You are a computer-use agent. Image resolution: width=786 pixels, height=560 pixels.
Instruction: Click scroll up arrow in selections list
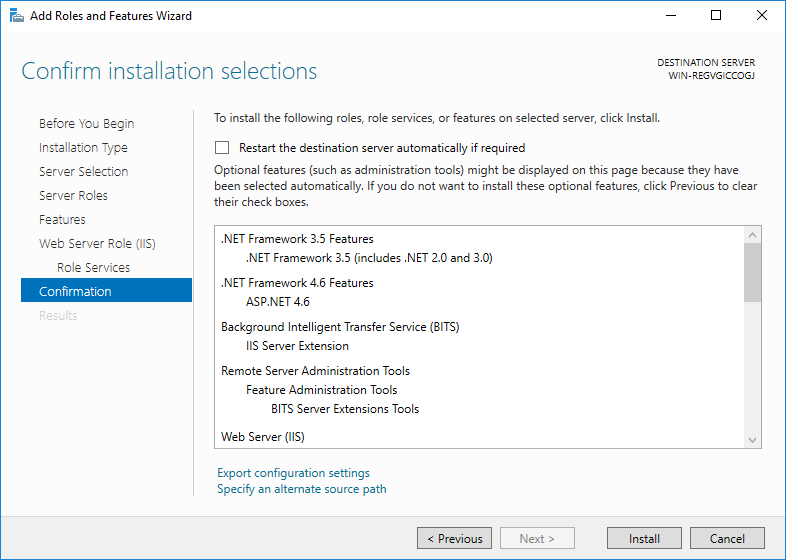coord(753,235)
